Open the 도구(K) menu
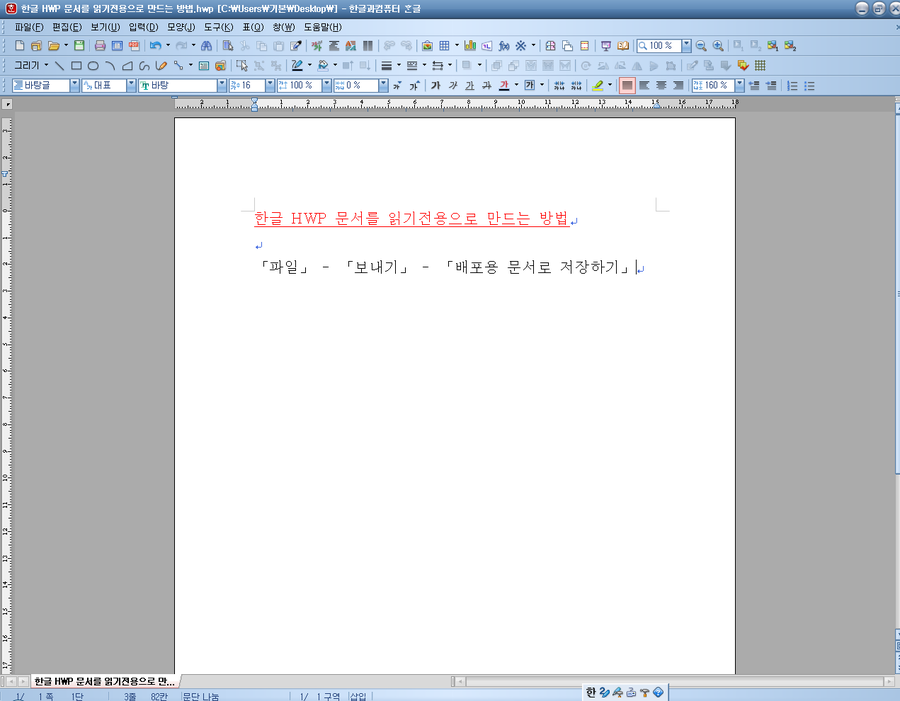The height and width of the screenshot is (701, 900). click(218, 27)
